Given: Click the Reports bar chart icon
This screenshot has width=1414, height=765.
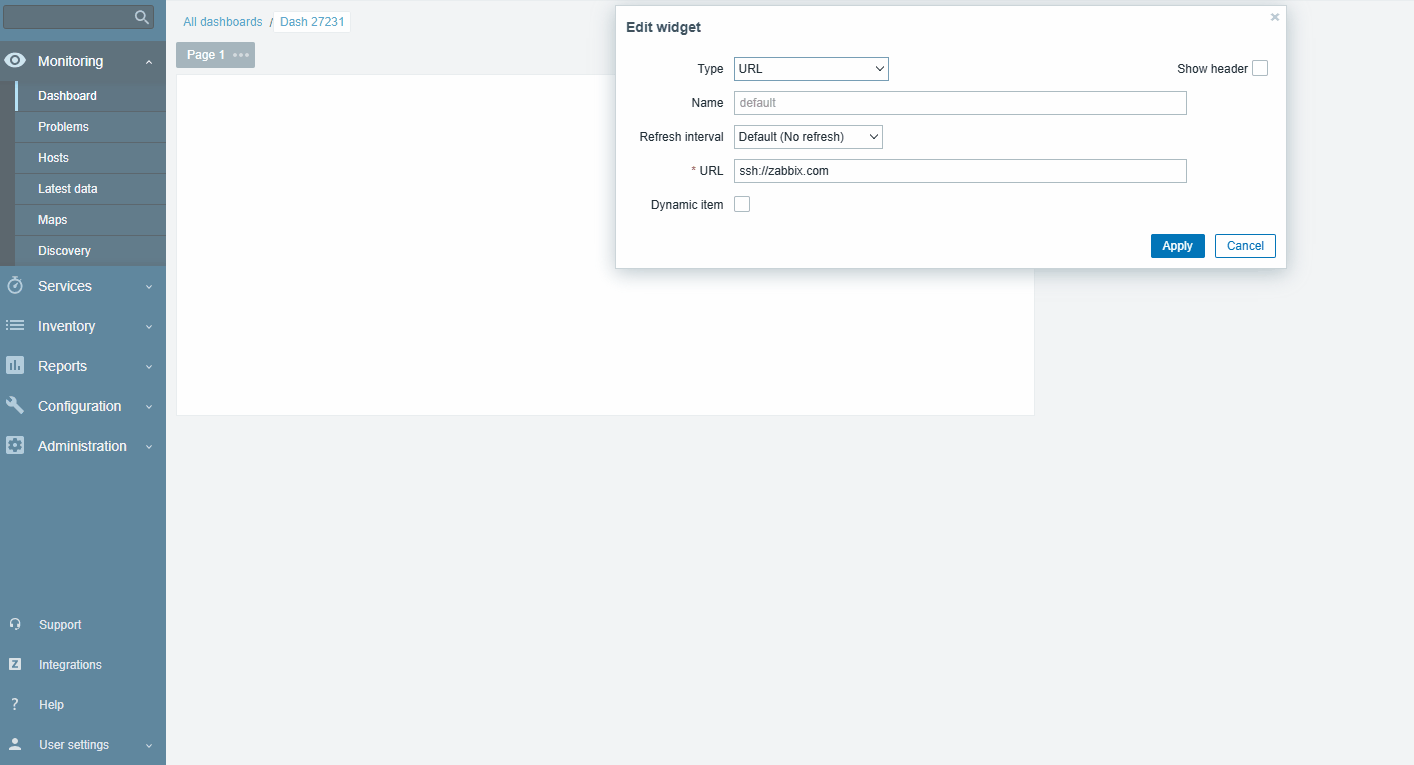Looking at the screenshot, I should click(15, 366).
